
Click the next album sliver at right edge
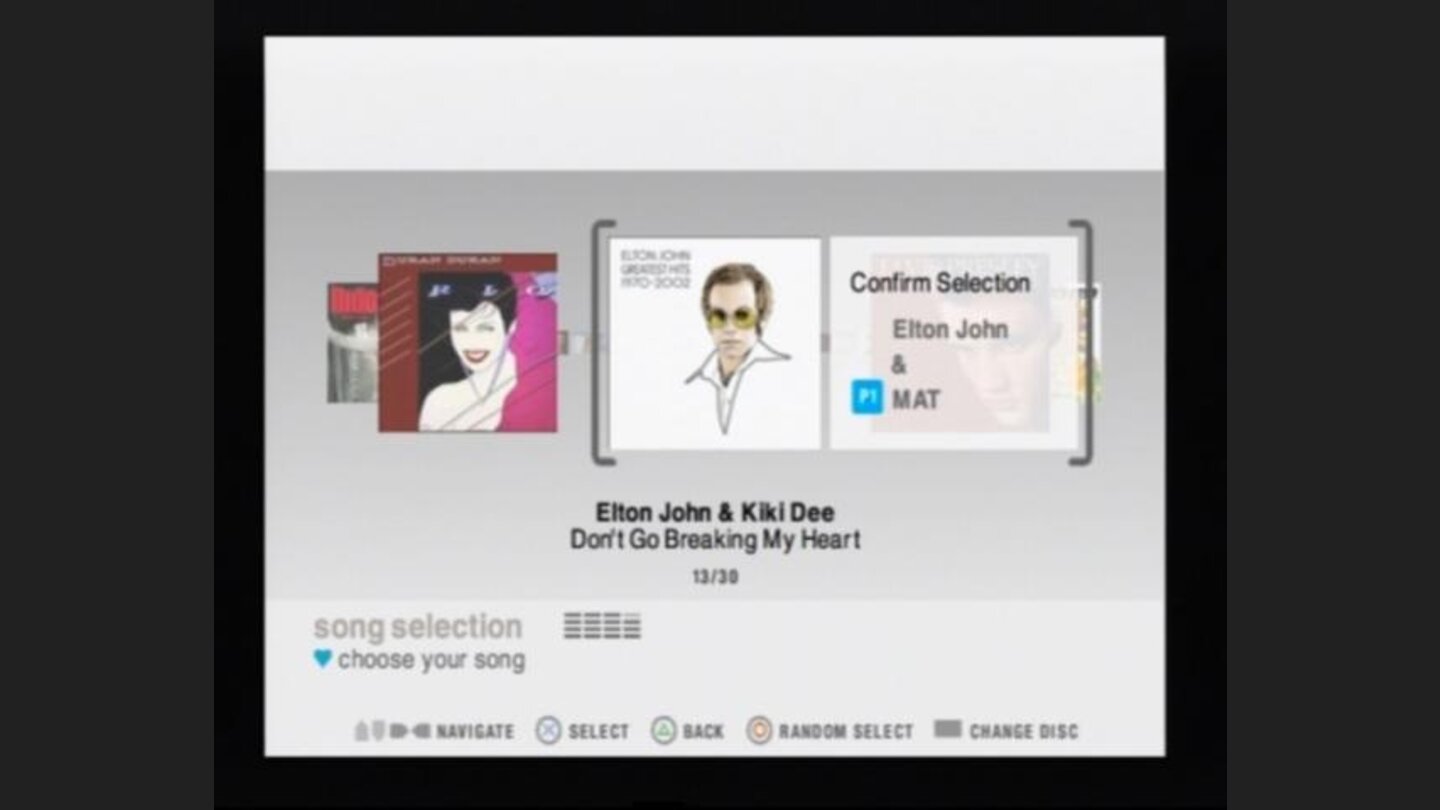pos(1090,343)
